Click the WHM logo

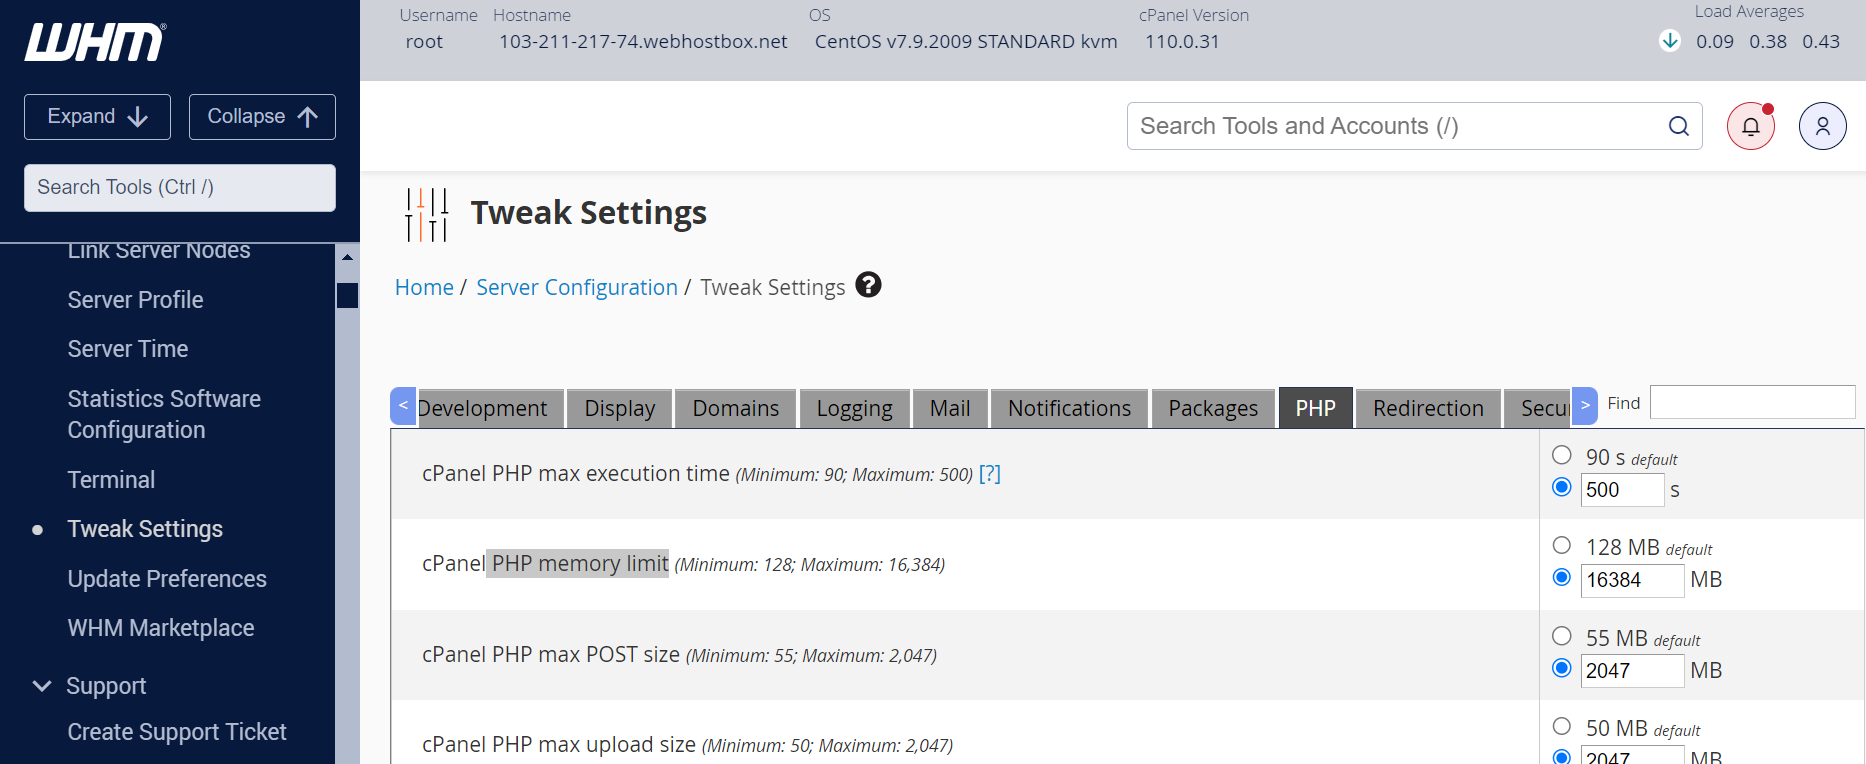pyautogui.click(x=95, y=42)
